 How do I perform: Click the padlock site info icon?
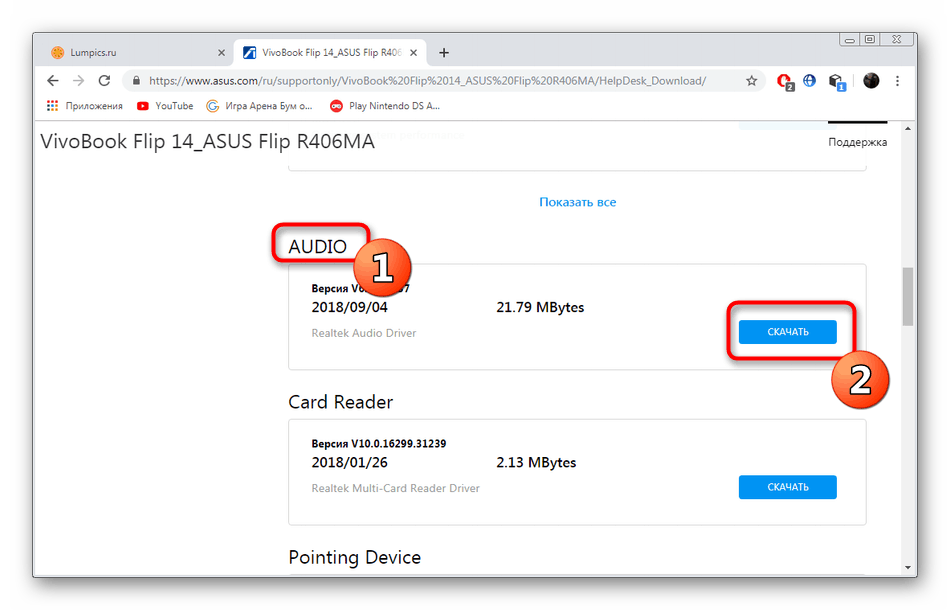(x=136, y=81)
